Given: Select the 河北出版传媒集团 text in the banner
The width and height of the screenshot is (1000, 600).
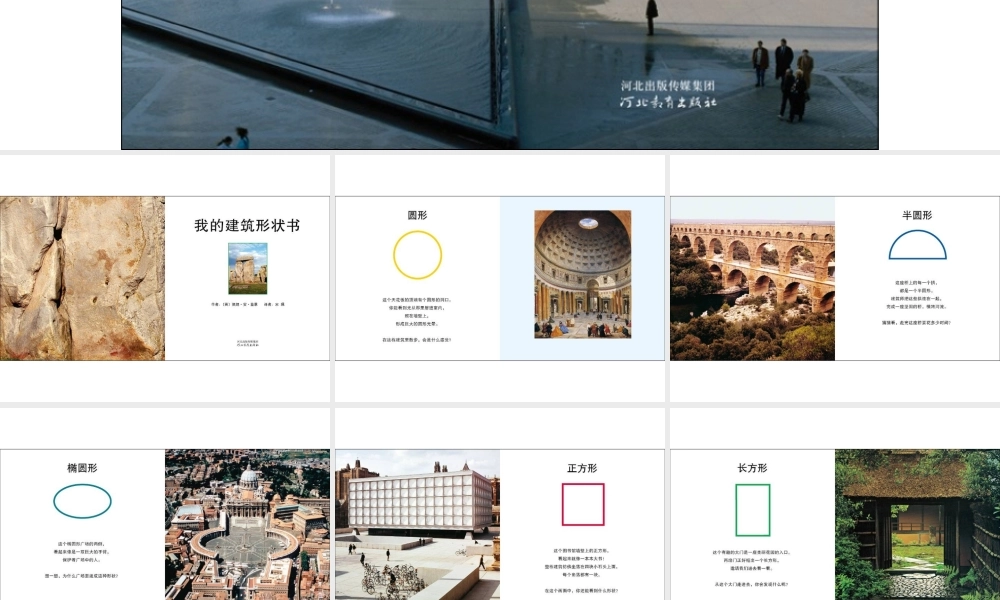Looking at the screenshot, I should [666, 85].
